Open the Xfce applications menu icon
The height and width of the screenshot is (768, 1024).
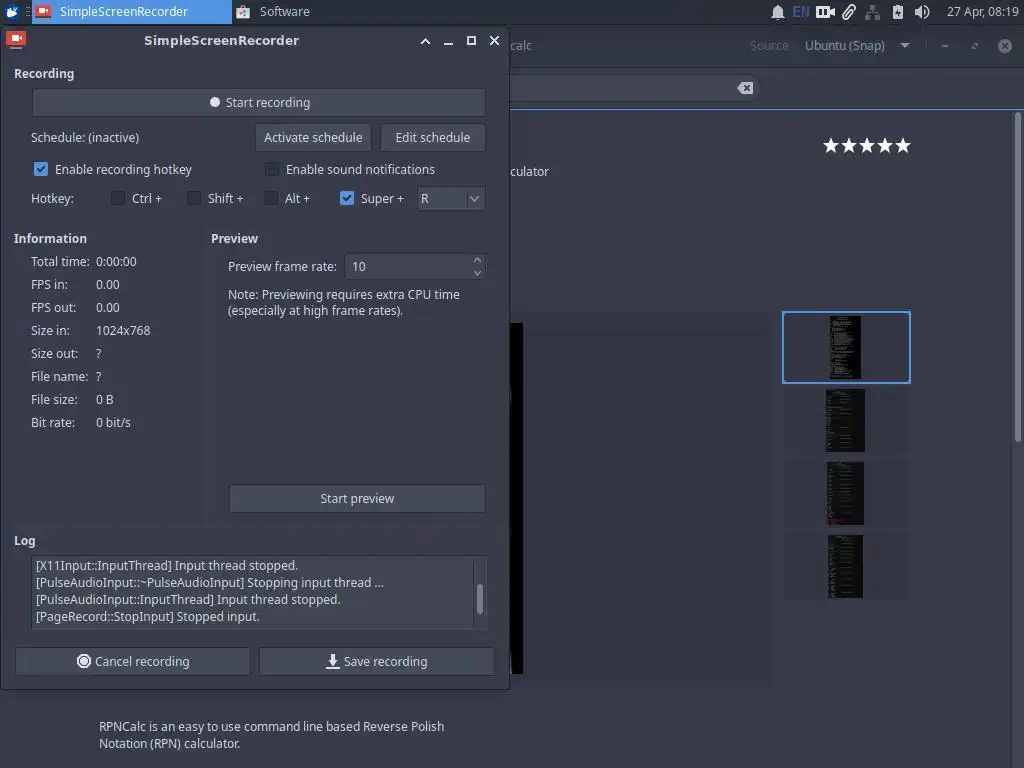click(12, 12)
